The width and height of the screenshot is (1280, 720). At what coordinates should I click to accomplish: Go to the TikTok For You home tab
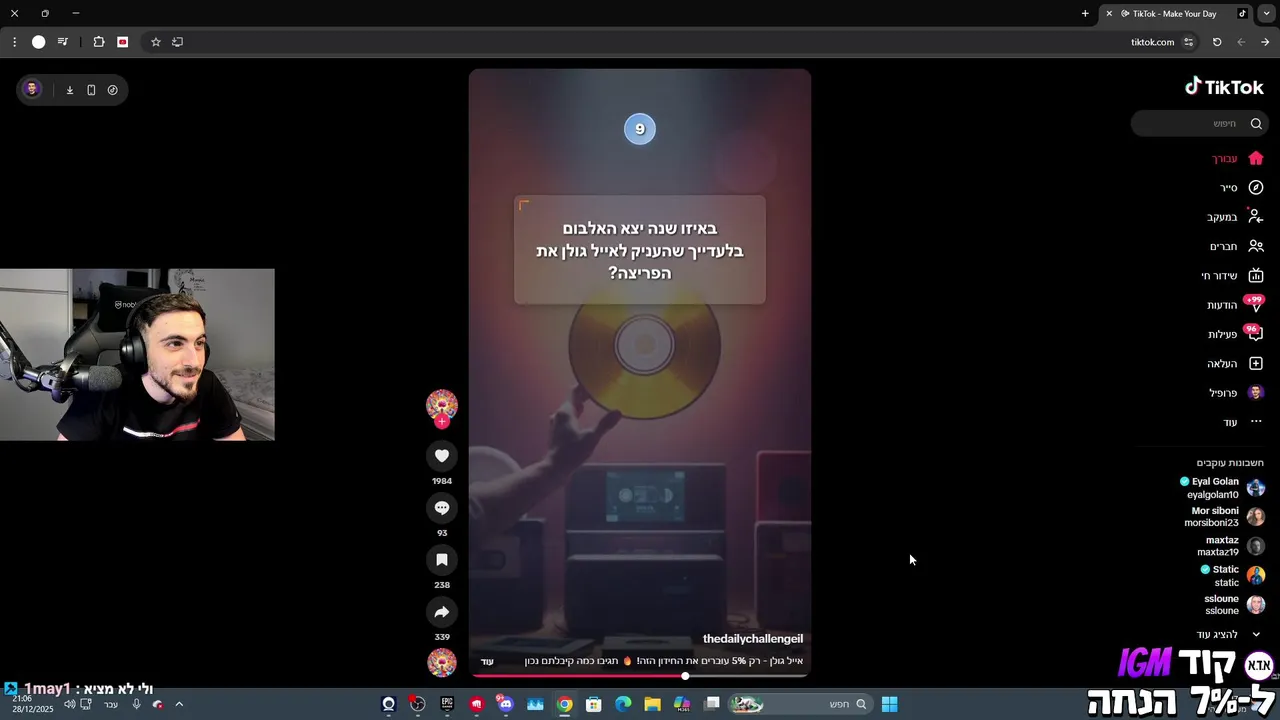tap(1238, 158)
